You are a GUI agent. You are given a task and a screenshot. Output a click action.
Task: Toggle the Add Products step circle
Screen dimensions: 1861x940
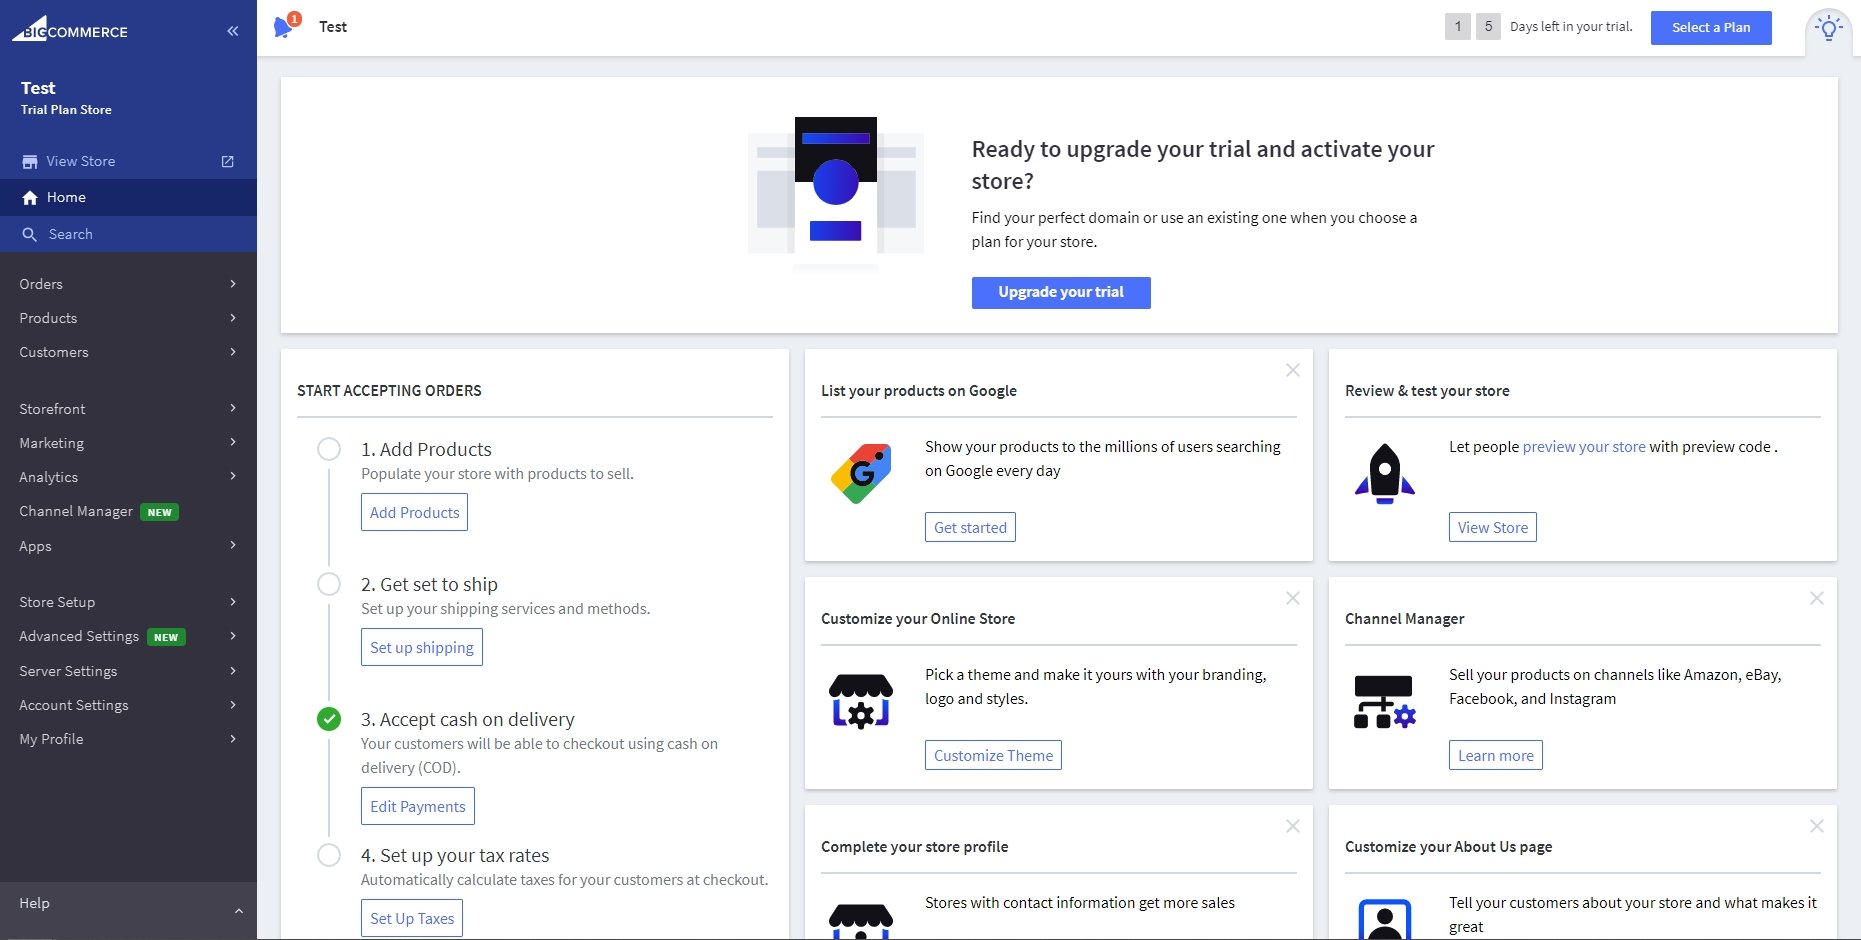[329, 449]
